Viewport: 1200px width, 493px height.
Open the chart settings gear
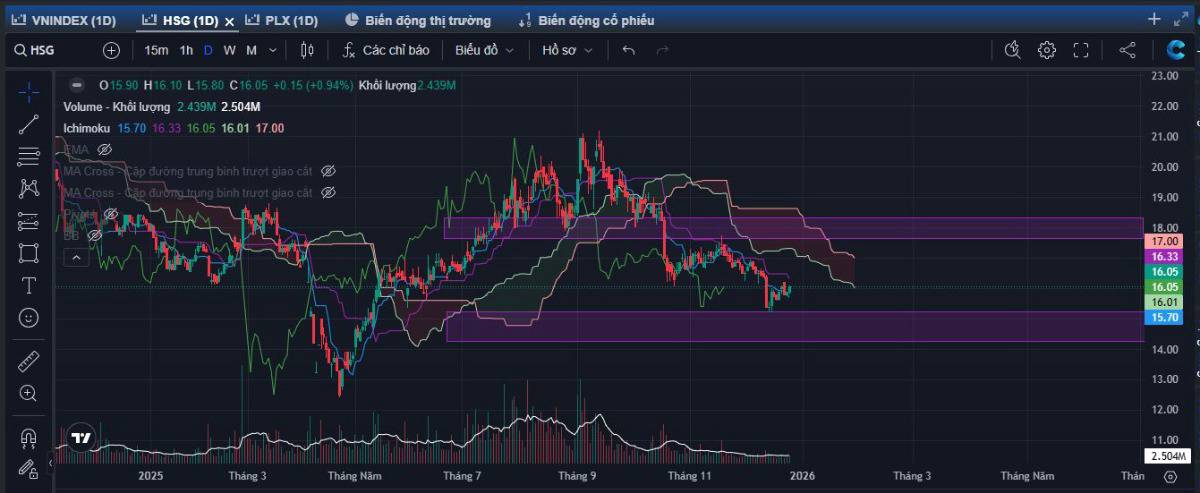coord(1046,50)
